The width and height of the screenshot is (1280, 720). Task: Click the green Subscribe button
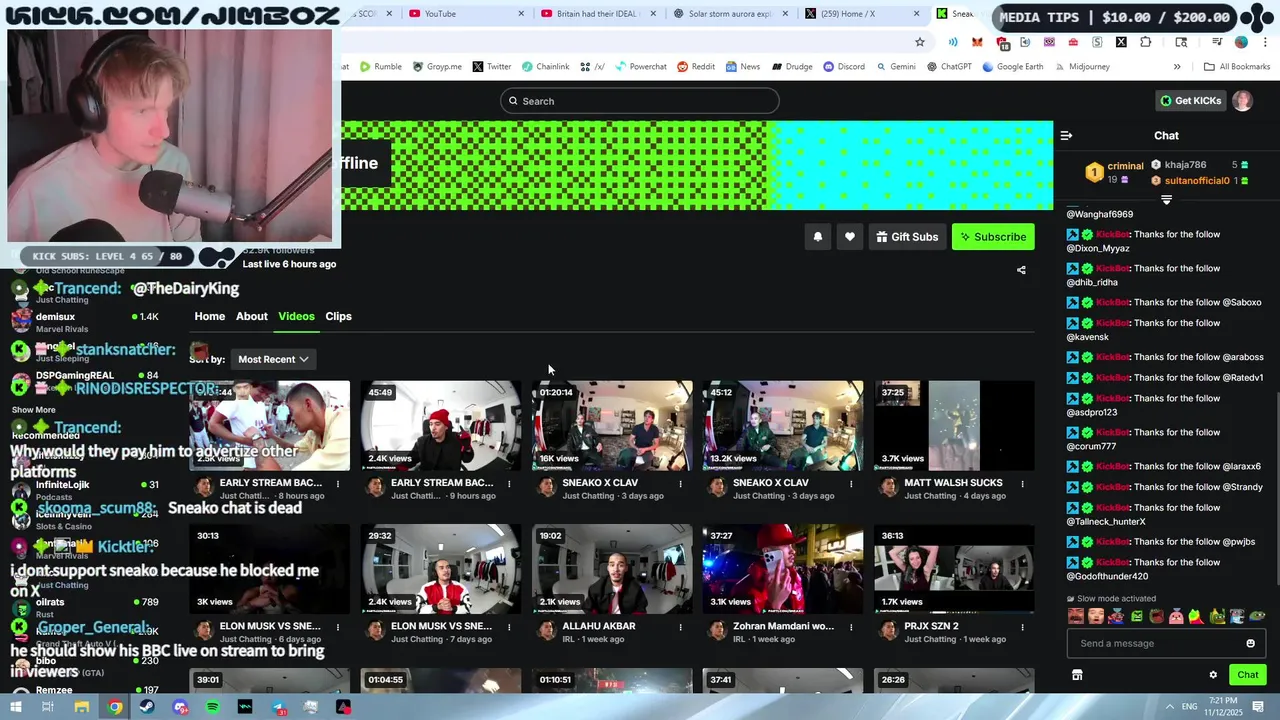(x=993, y=237)
